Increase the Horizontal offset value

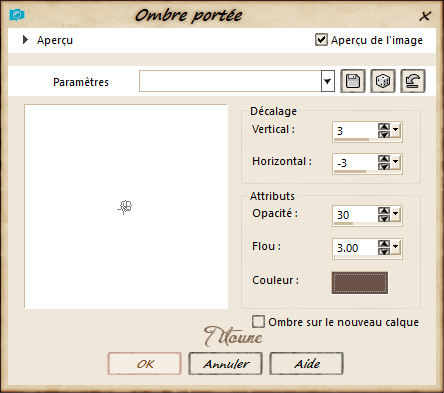pos(384,159)
